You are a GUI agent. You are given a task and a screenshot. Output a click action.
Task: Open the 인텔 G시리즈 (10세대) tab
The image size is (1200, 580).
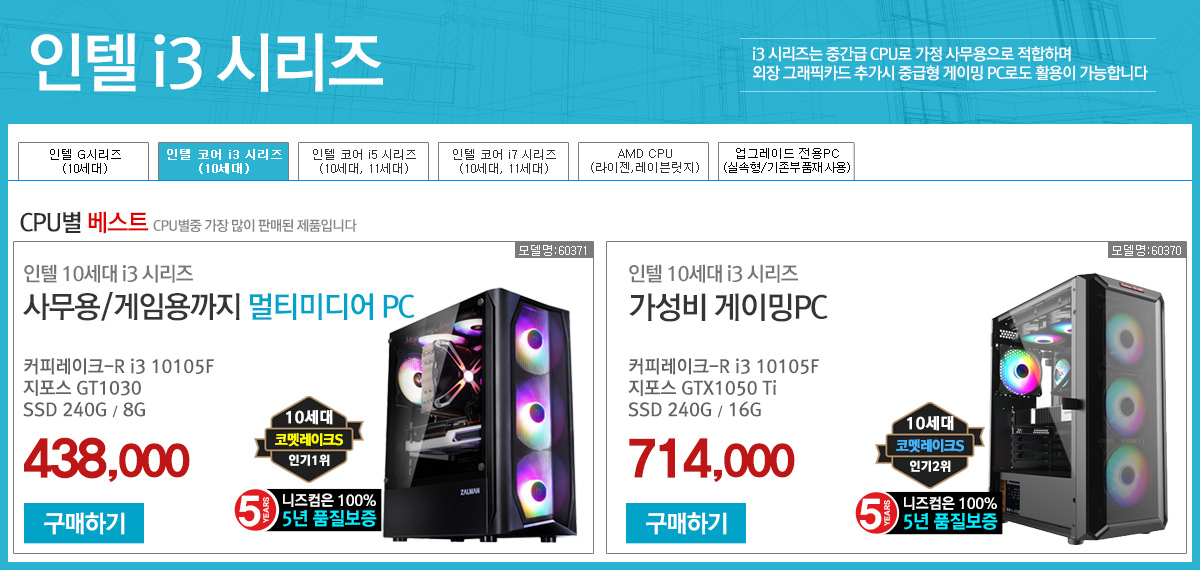coord(86,161)
